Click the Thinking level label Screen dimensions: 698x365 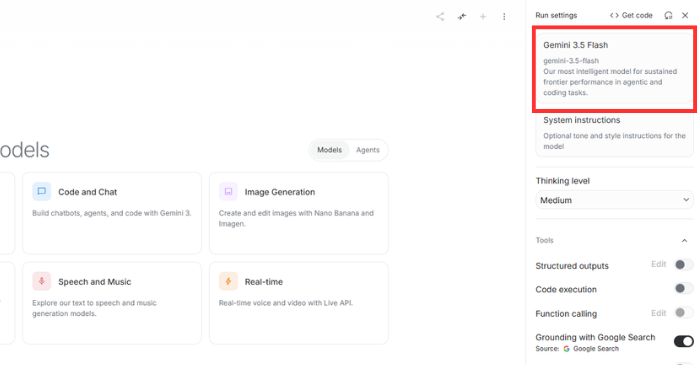tap(563, 181)
